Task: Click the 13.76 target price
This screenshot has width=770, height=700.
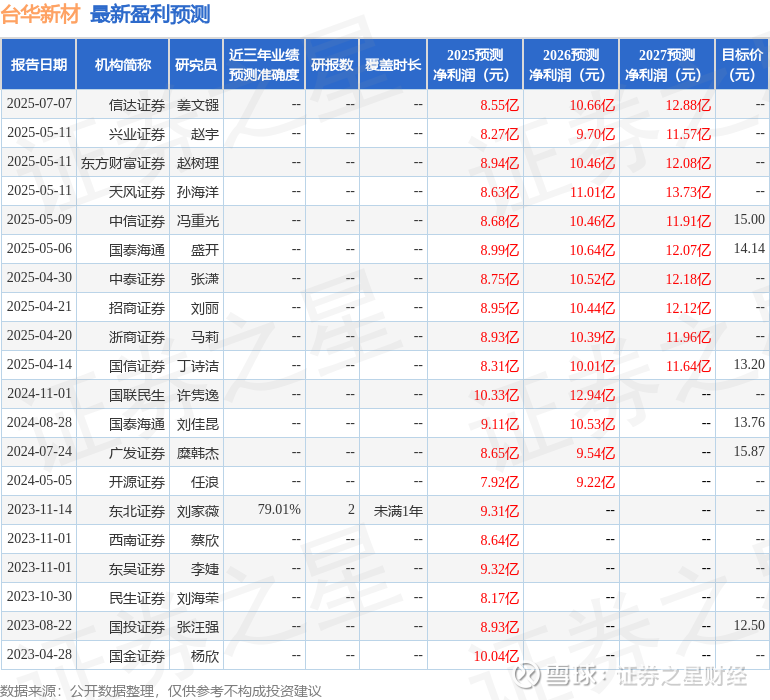Action: [x=749, y=422]
